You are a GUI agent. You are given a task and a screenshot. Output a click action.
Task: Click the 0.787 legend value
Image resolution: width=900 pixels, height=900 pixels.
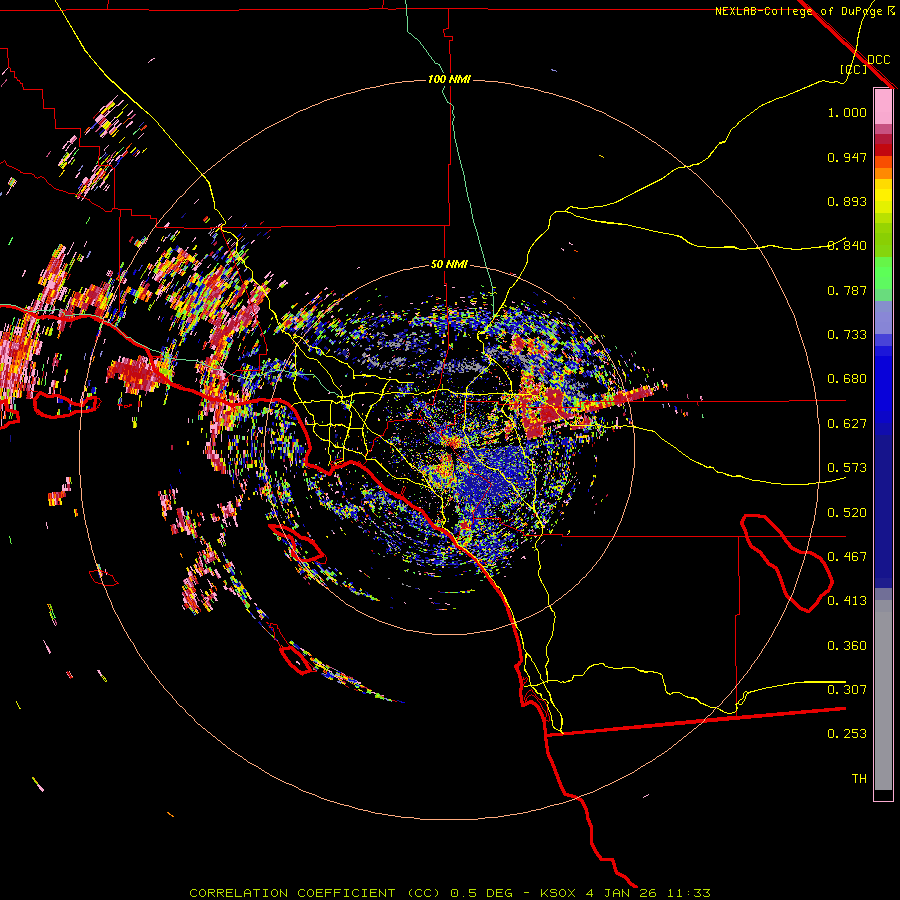tap(847, 290)
